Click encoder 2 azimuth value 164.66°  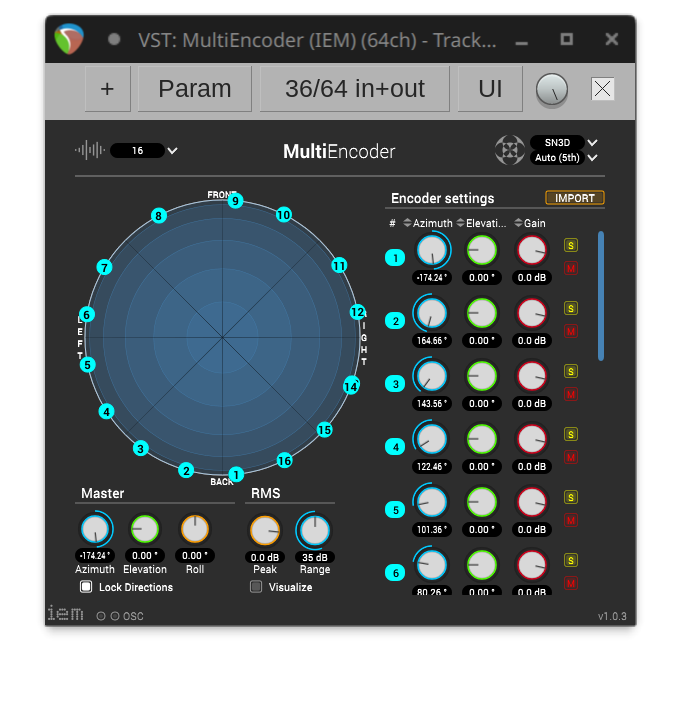432,341
